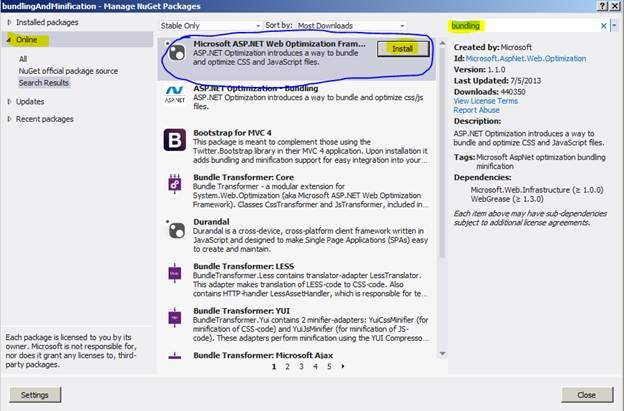Select the Bootstrap for MVC 4 title

pyautogui.click(x=232, y=133)
